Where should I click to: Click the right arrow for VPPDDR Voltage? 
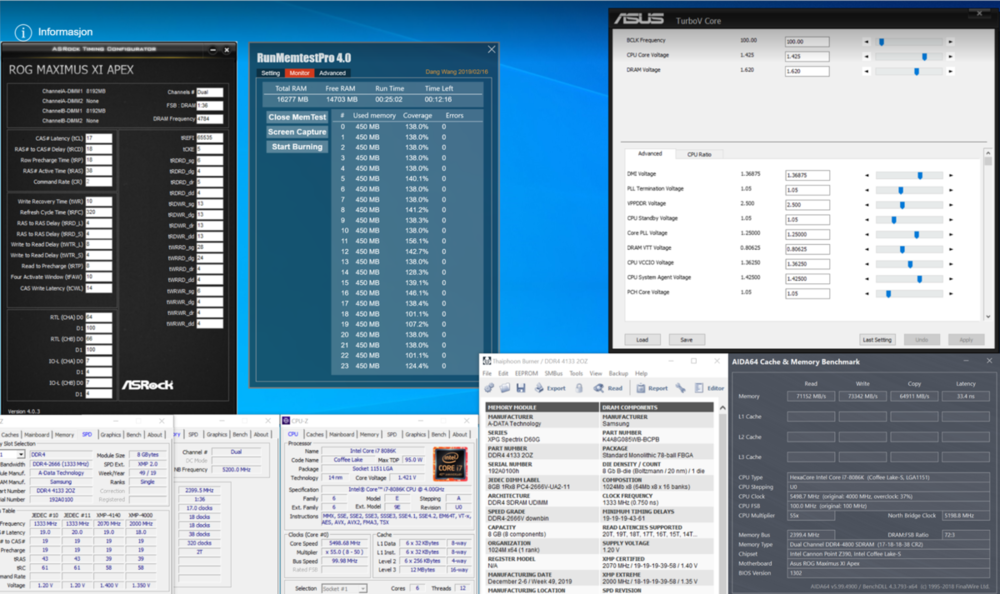pos(951,205)
